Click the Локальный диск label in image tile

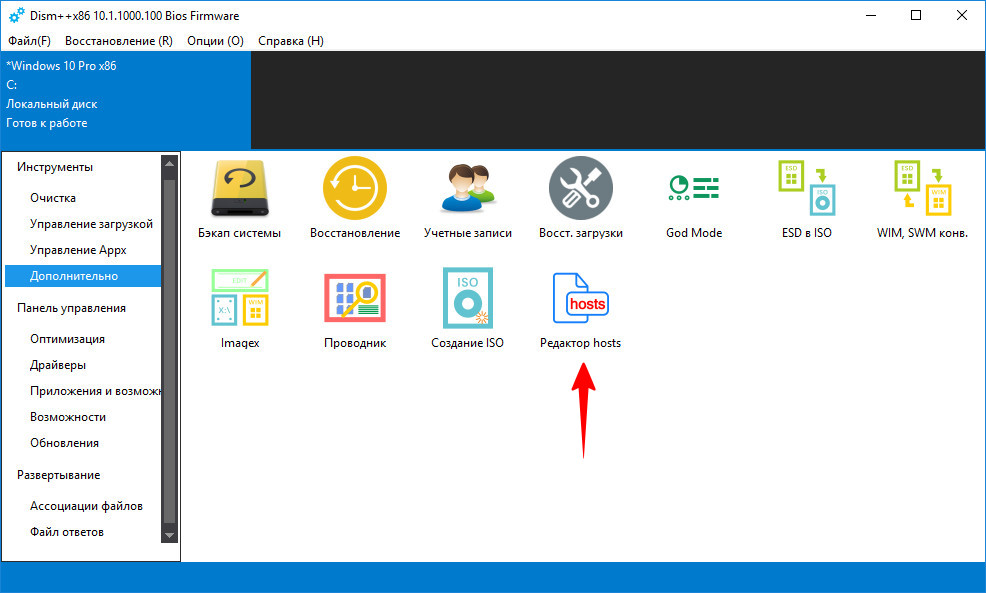[x=52, y=104]
